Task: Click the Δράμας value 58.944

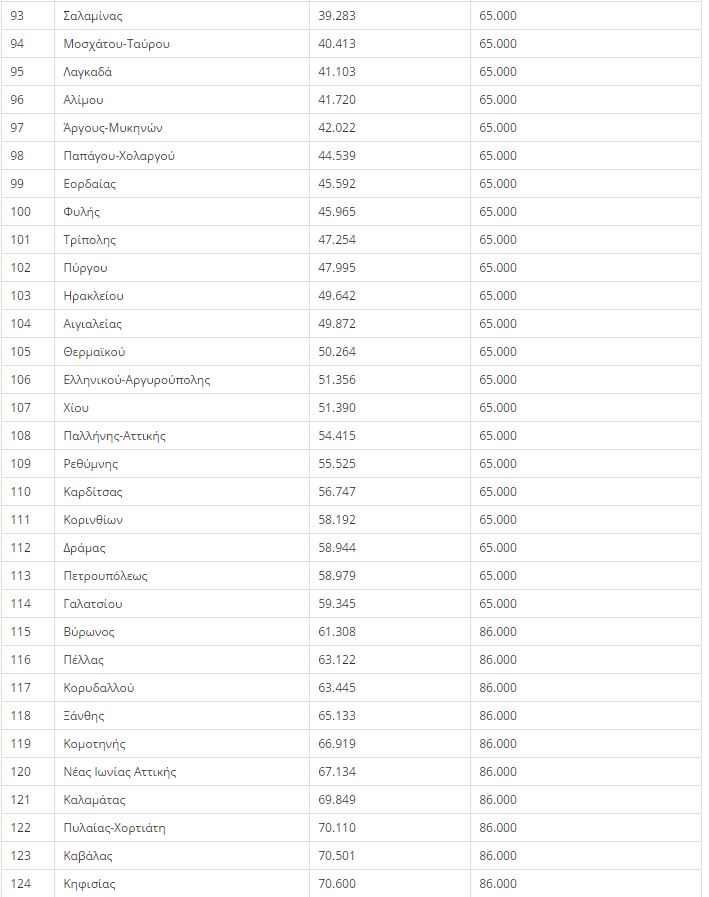Action: pos(337,548)
